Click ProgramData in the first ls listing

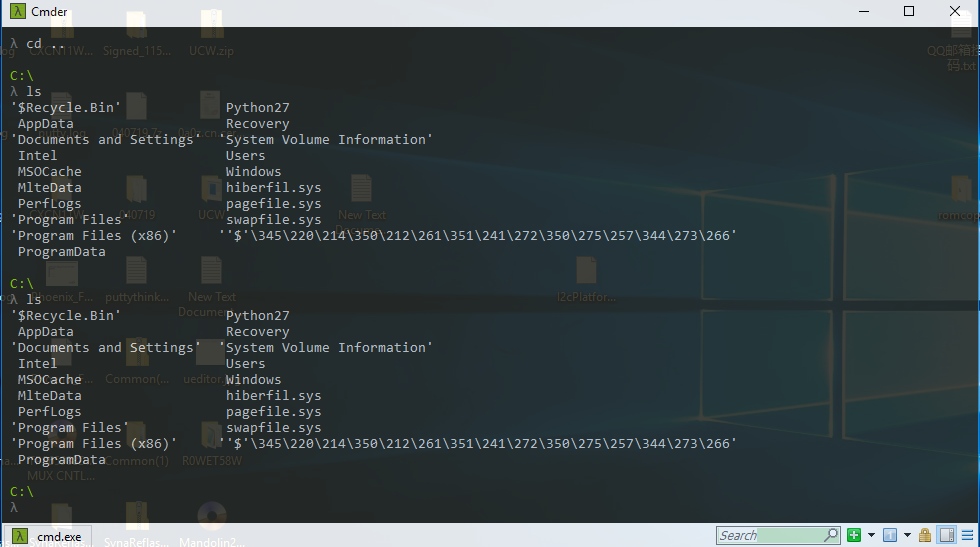click(61, 252)
